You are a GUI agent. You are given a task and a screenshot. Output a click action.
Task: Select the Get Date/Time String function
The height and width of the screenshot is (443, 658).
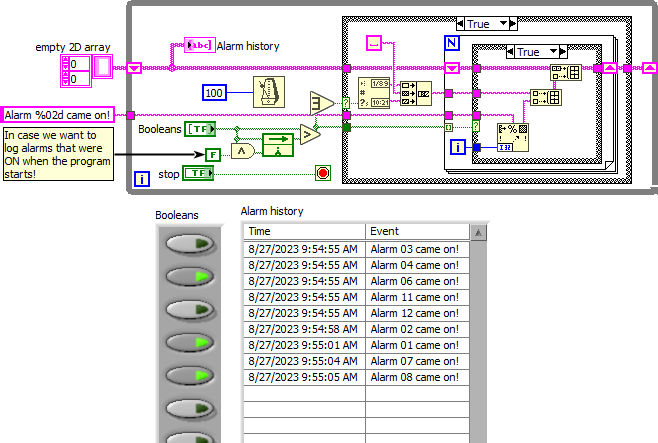(374, 93)
